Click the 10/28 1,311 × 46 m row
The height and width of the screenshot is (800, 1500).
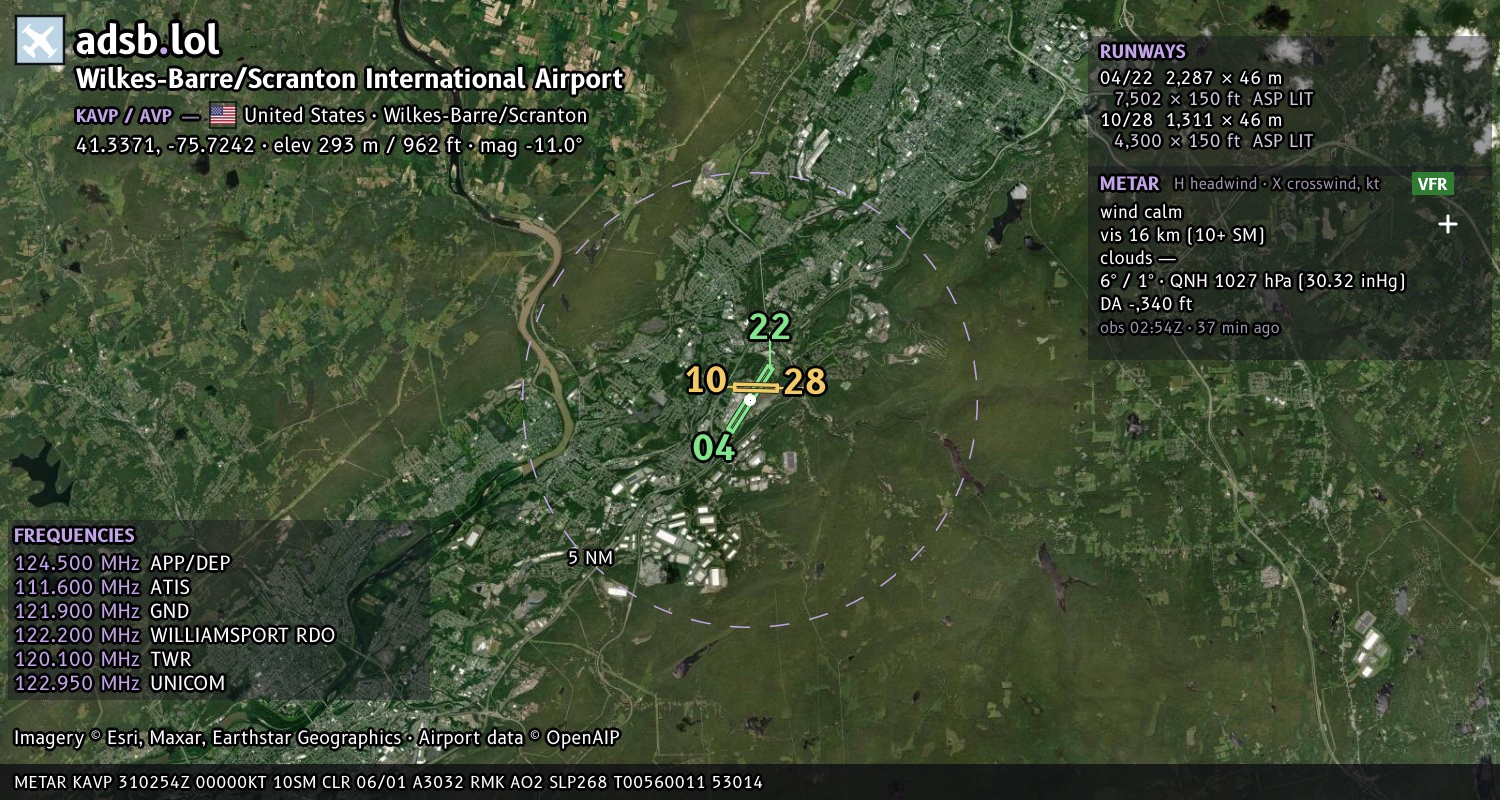[x=1191, y=120]
